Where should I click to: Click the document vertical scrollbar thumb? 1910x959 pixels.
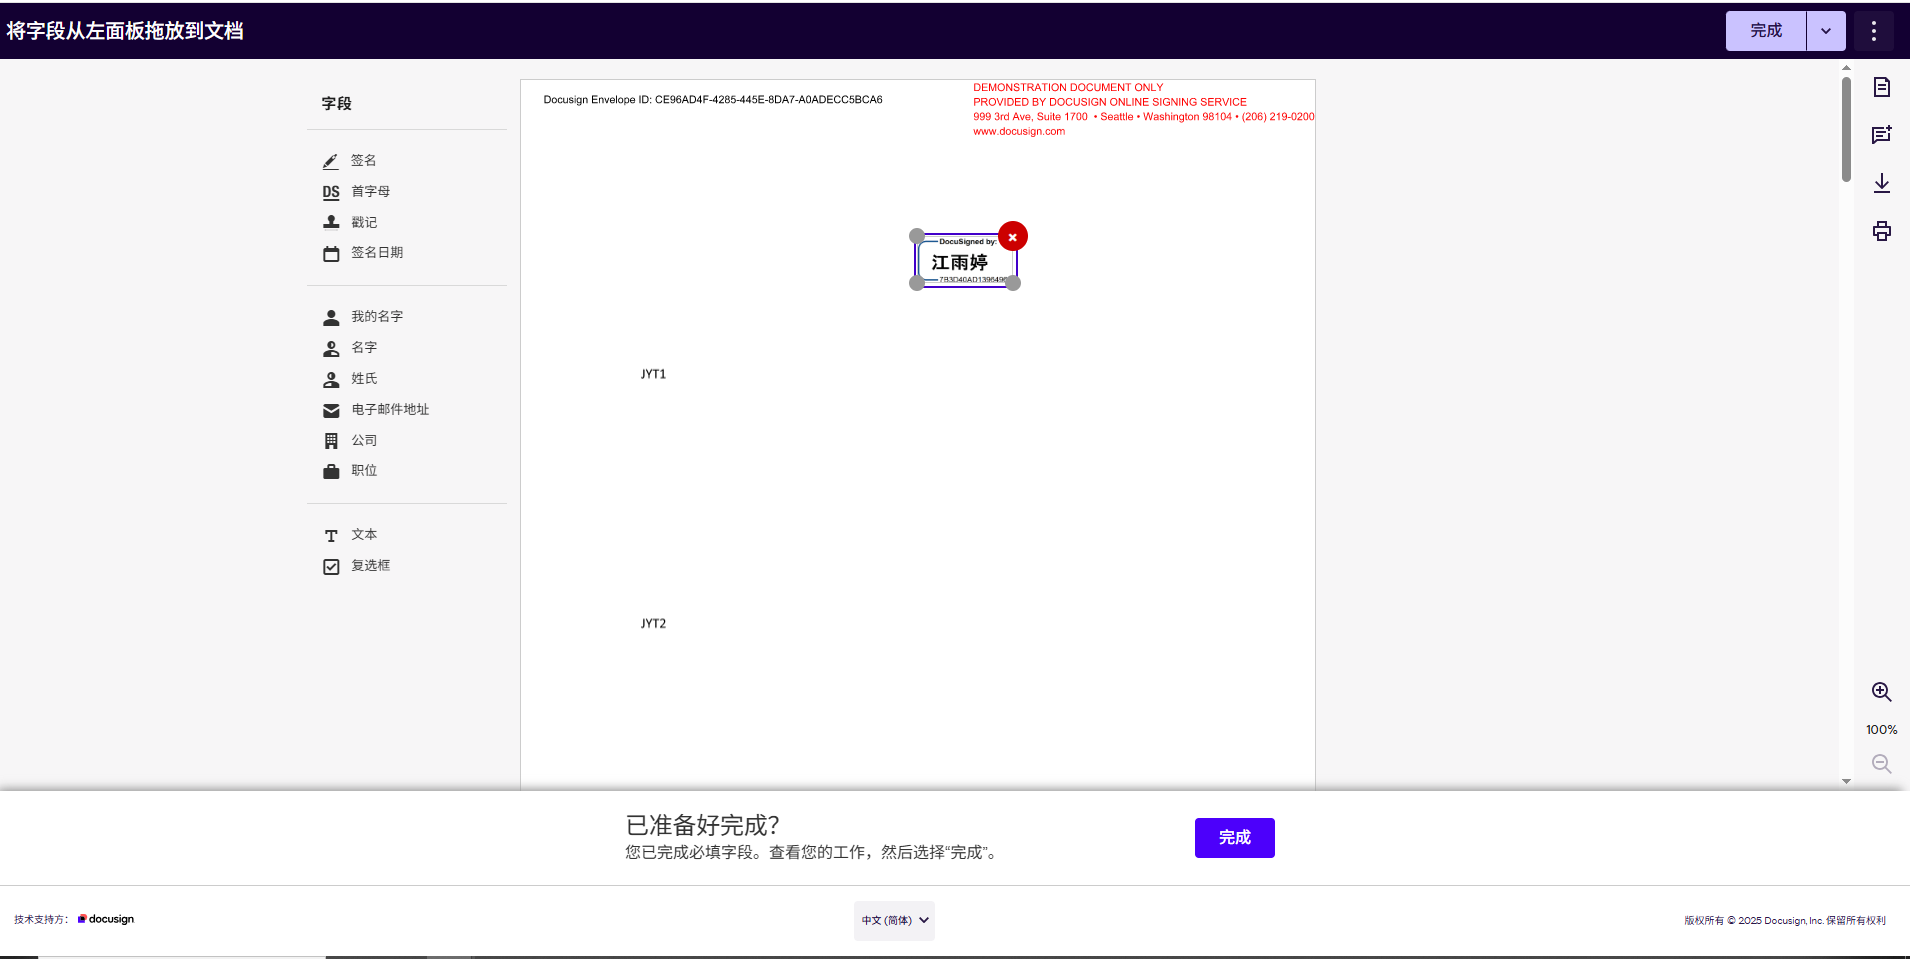tap(1846, 130)
